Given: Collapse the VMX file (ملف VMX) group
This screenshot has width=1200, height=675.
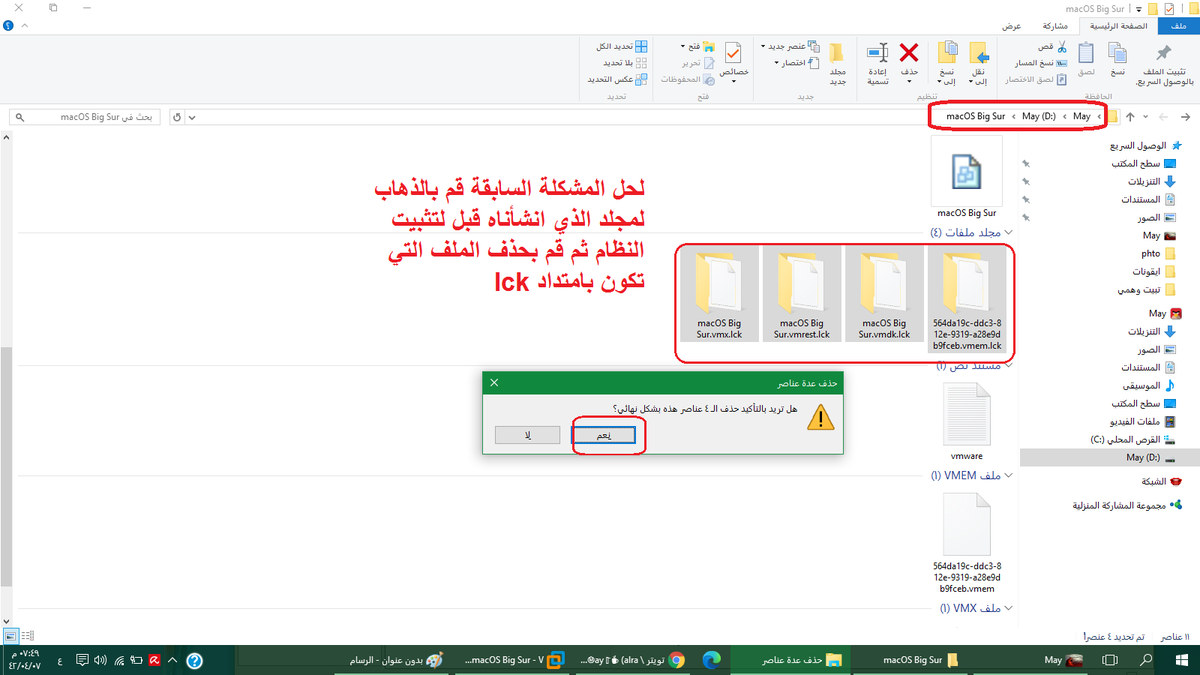Looking at the screenshot, I should [1008, 607].
